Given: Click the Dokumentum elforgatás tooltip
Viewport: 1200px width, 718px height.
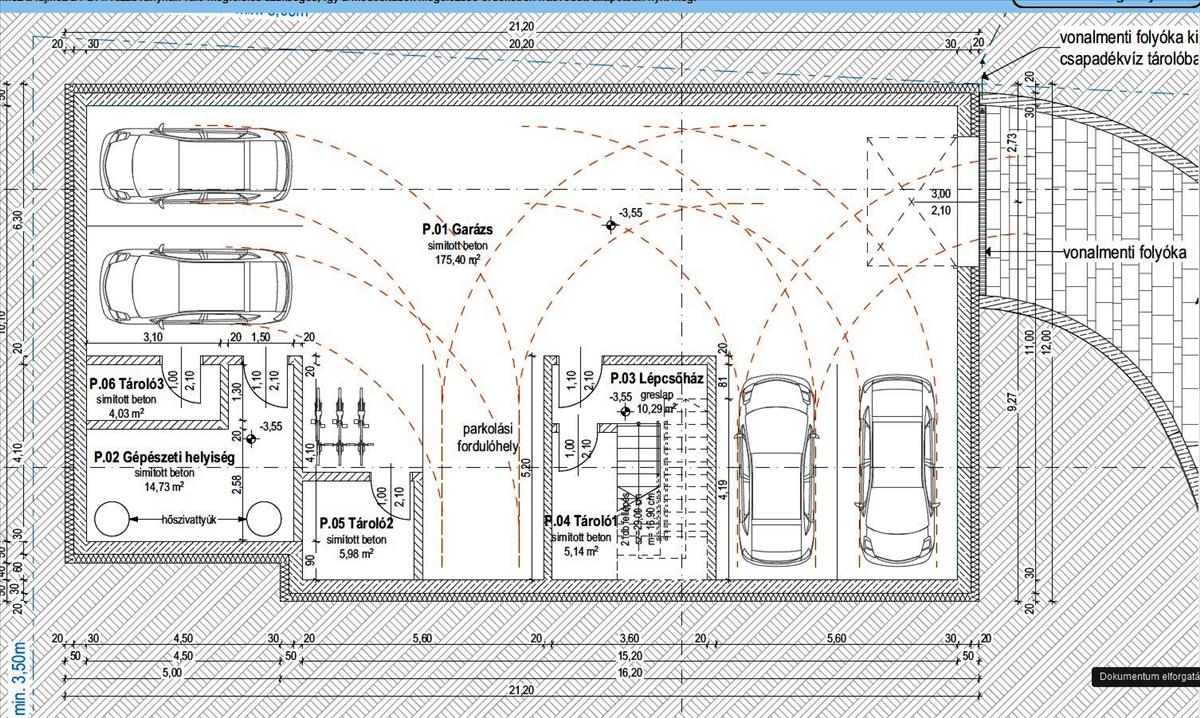Looking at the screenshot, I should [1147, 677].
